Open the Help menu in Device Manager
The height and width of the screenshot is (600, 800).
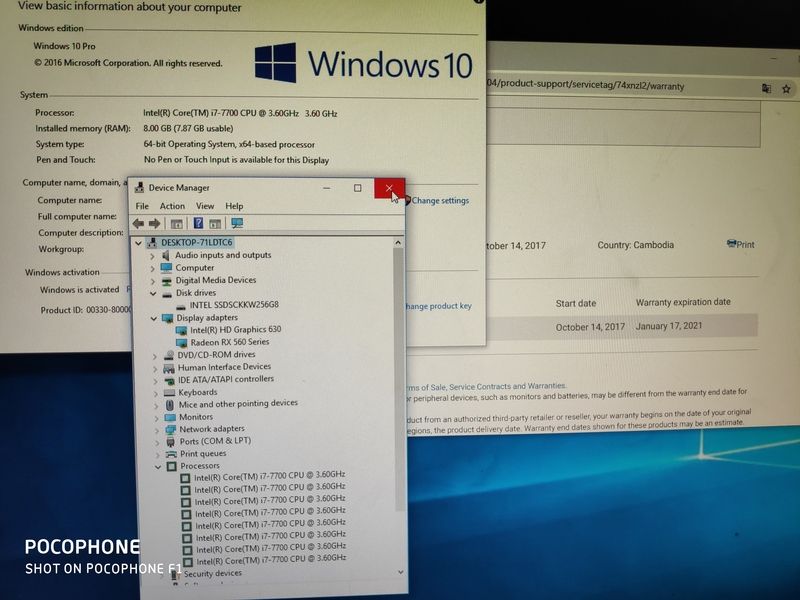[x=234, y=206]
